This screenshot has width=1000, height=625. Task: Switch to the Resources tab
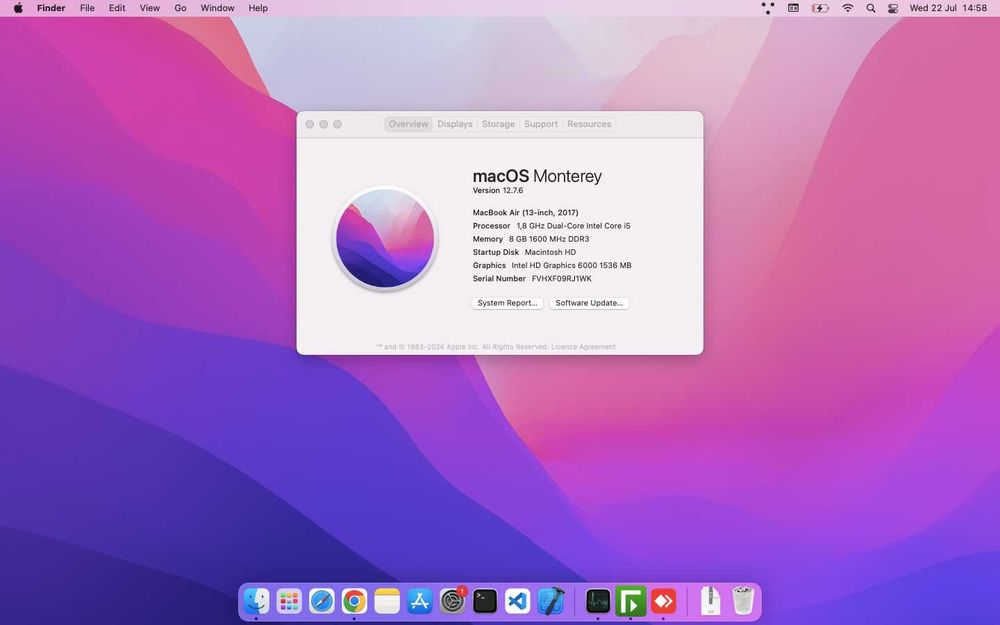[589, 124]
